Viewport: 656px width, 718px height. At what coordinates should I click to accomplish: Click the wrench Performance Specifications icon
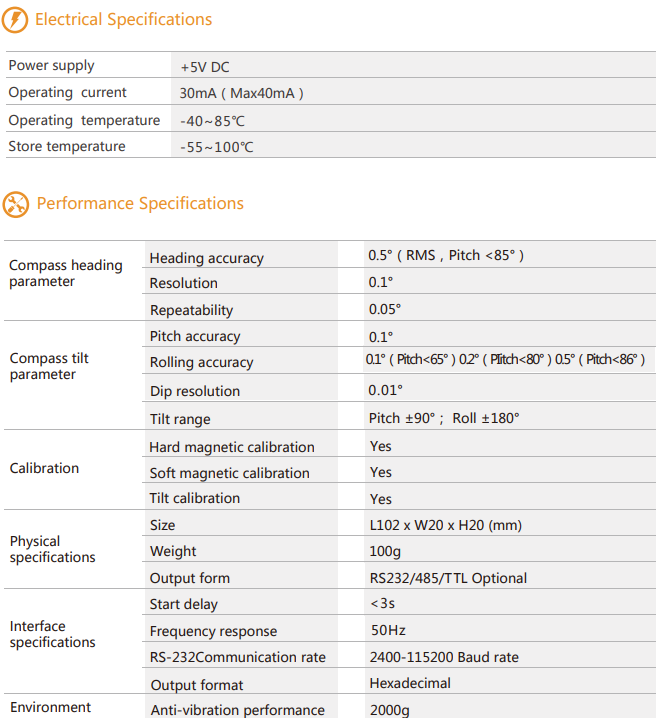[16, 204]
